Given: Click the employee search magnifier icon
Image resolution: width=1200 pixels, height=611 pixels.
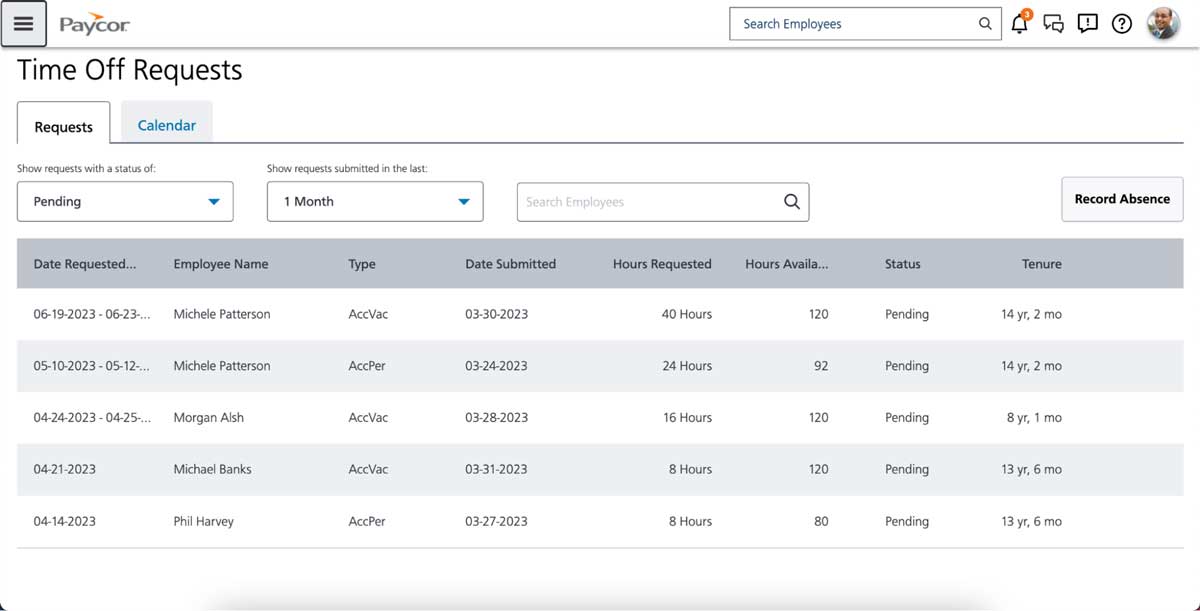Looking at the screenshot, I should [984, 23].
